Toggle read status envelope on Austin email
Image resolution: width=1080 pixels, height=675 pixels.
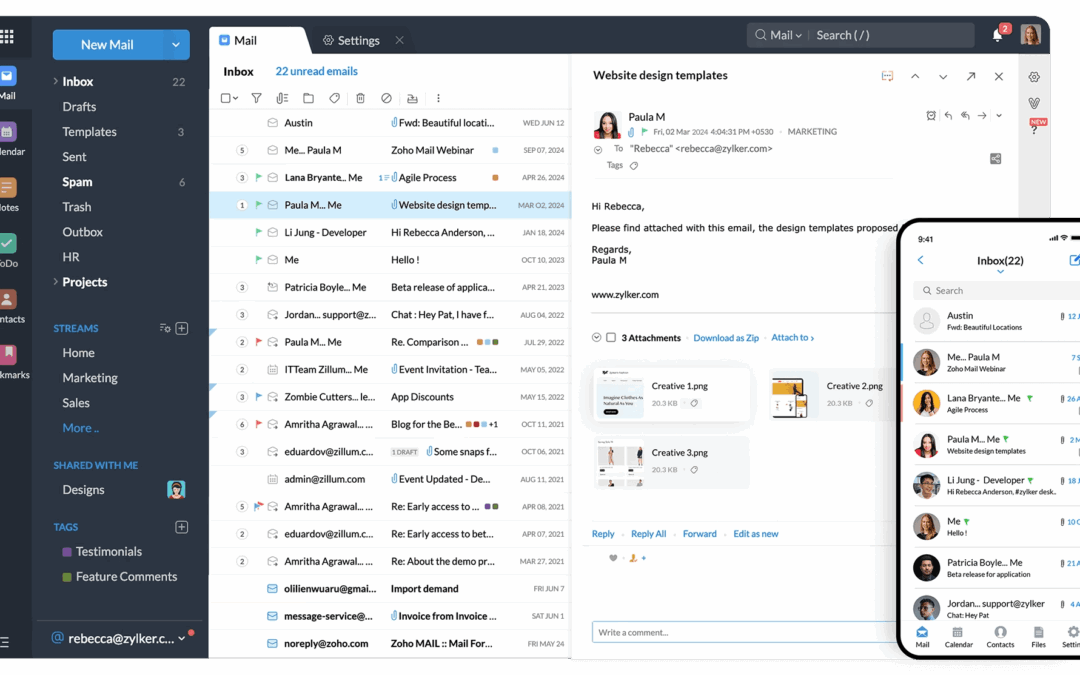273,123
